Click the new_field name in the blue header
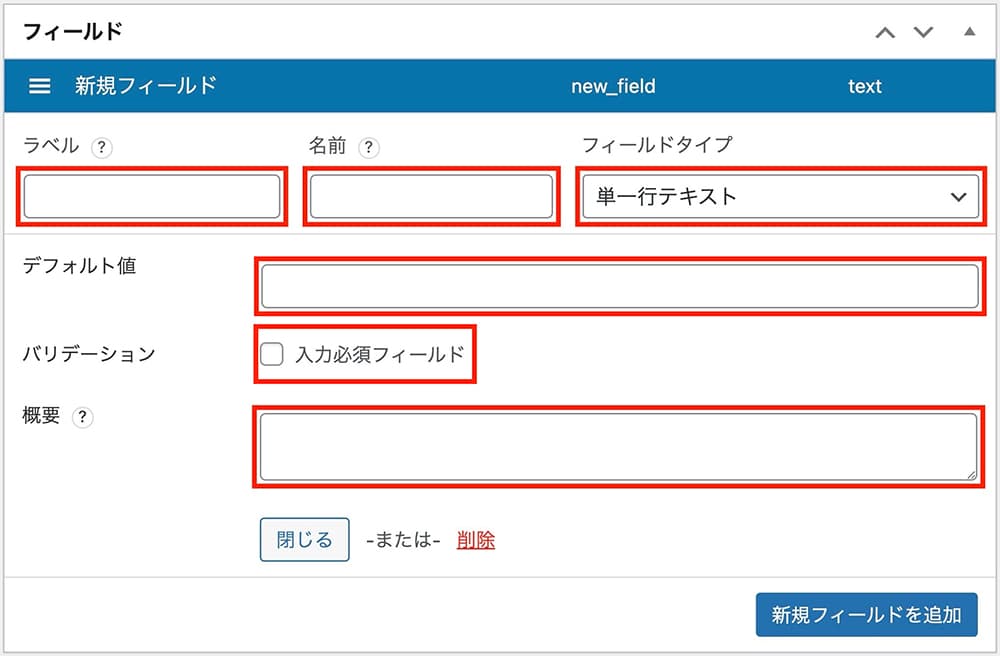Screen dimensions: 1000x656 [613, 86]
